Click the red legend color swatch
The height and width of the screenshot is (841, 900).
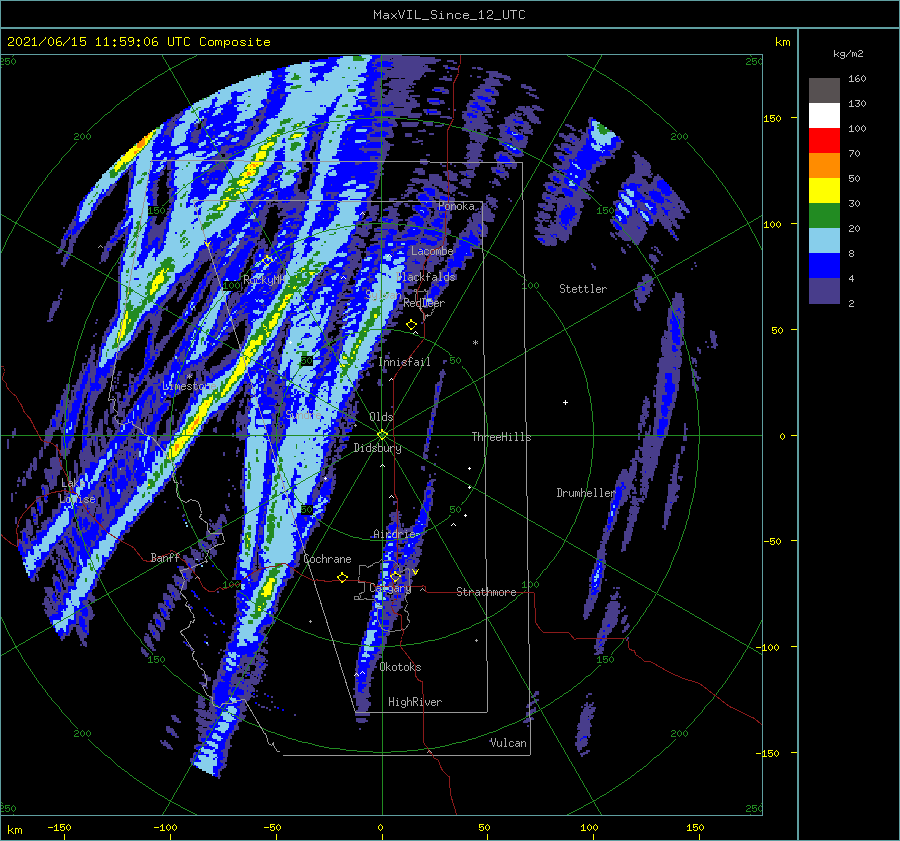pyautogui.click(x=824, y=141)
